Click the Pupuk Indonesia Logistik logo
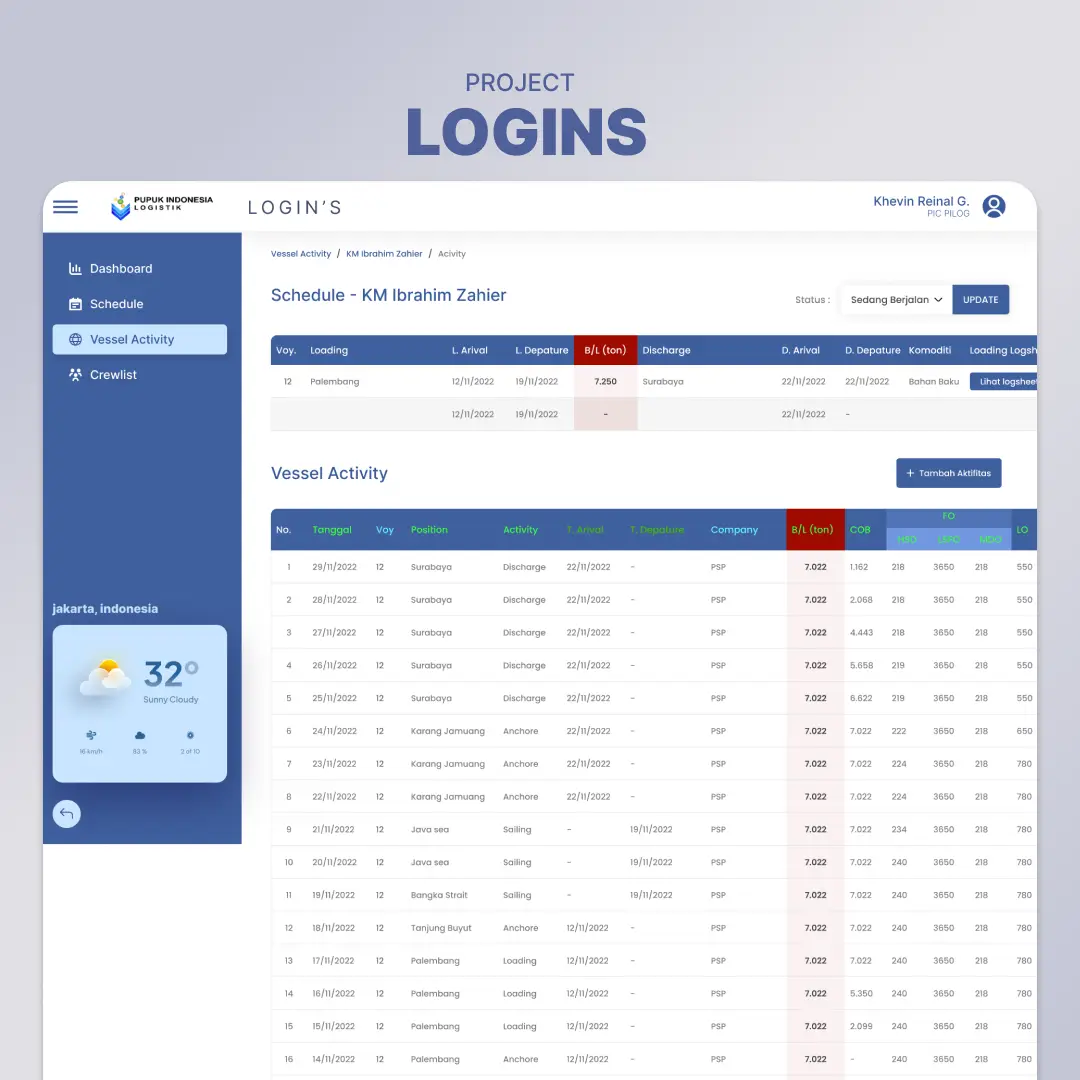This screenshot has height=1080, width=1080. pos(162,206)
